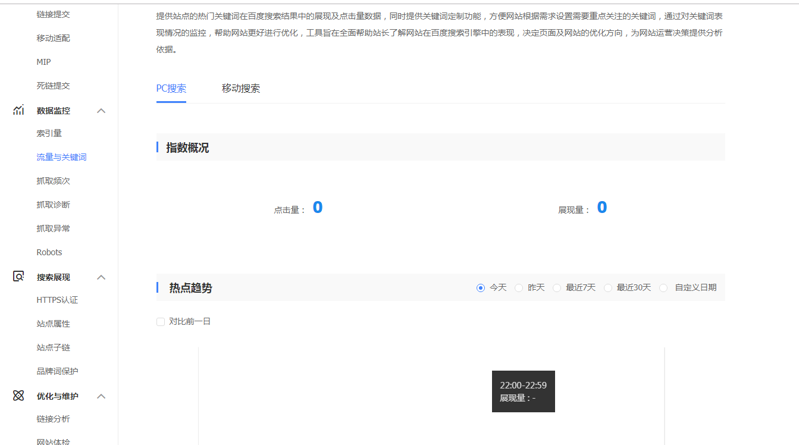This screenshot has width=799, height=445.
Task: Open 抓取诊断 in sidebar
Action: point(53,204)
